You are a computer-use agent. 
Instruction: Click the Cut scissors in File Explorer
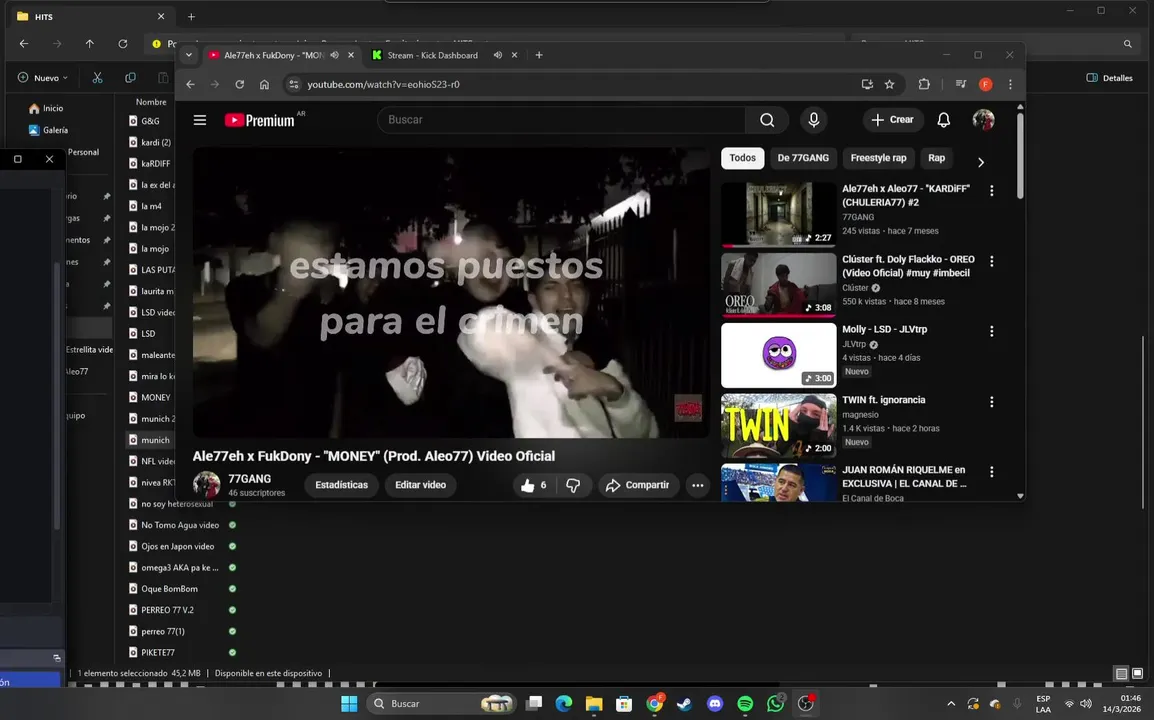click(97, 78)
